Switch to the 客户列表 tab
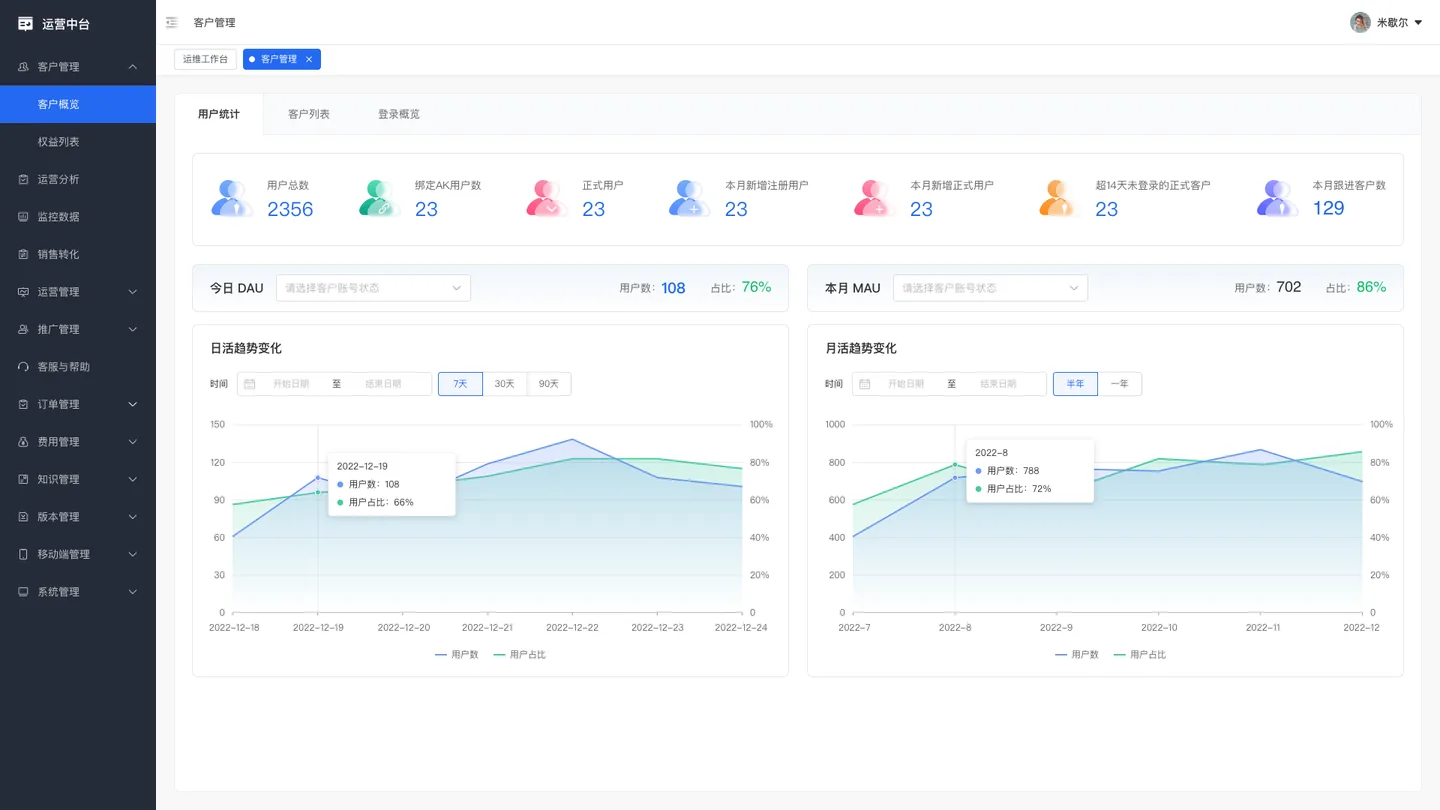 click(309, 114)
